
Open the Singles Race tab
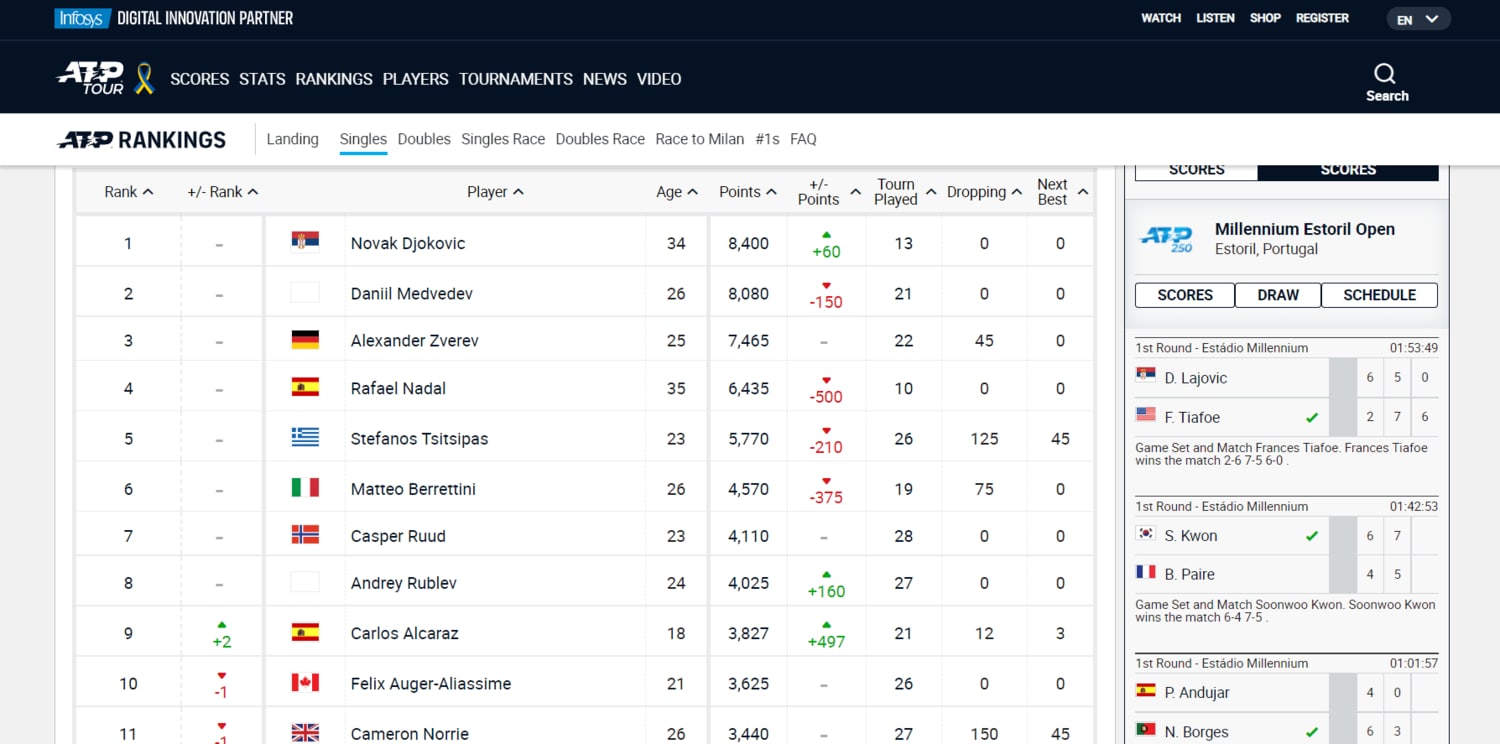click(503, 139)
